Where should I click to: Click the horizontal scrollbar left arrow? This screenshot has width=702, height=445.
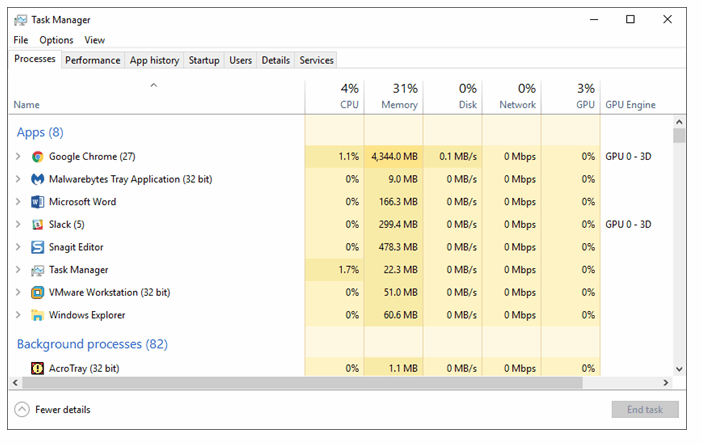[15, 383]
